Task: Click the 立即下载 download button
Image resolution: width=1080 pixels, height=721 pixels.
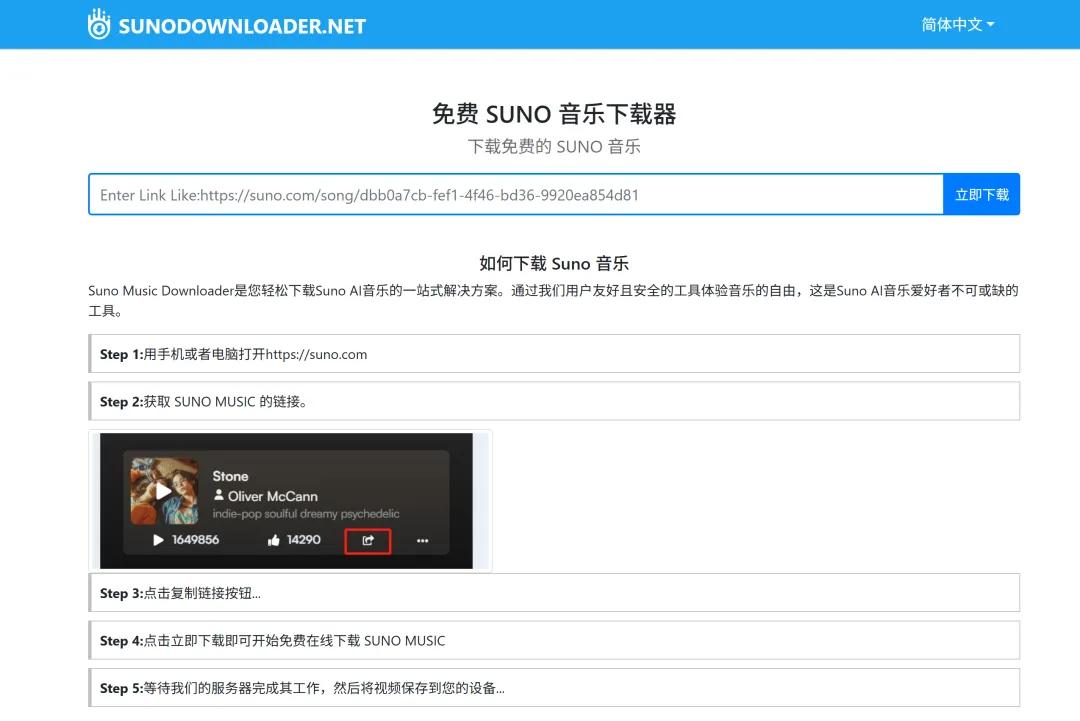Action: click(x=982, y=195)
